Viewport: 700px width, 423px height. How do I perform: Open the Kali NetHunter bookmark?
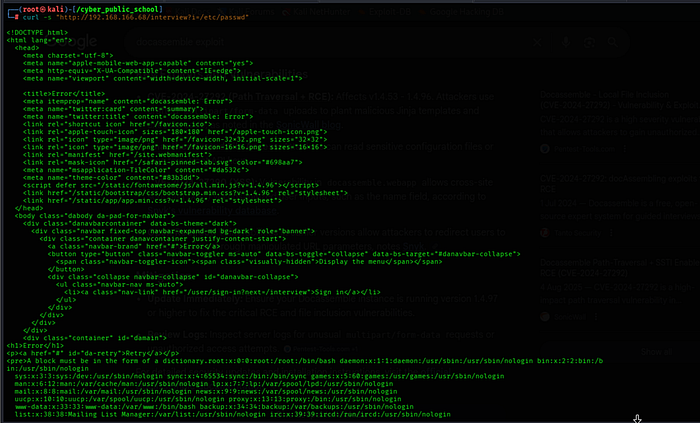318,12
